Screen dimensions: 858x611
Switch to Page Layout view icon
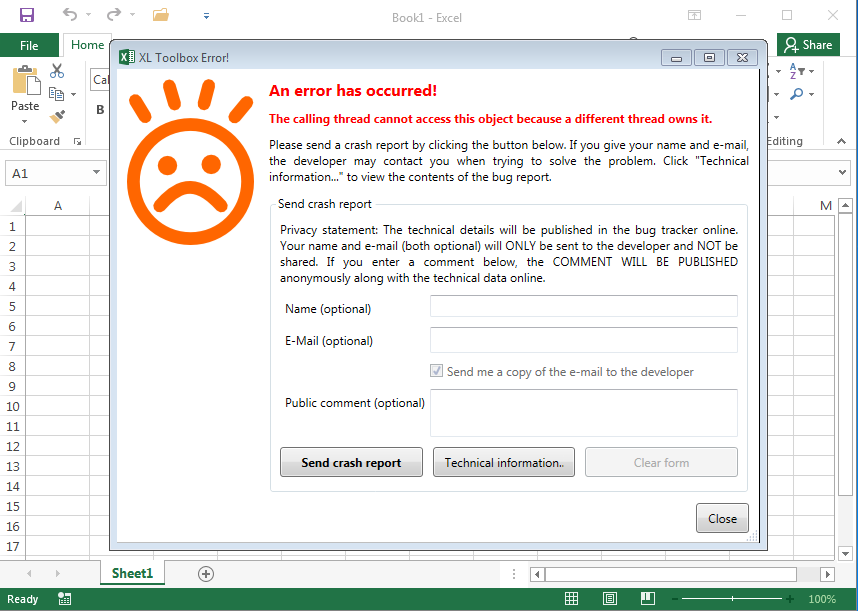(x=610, y=599)
